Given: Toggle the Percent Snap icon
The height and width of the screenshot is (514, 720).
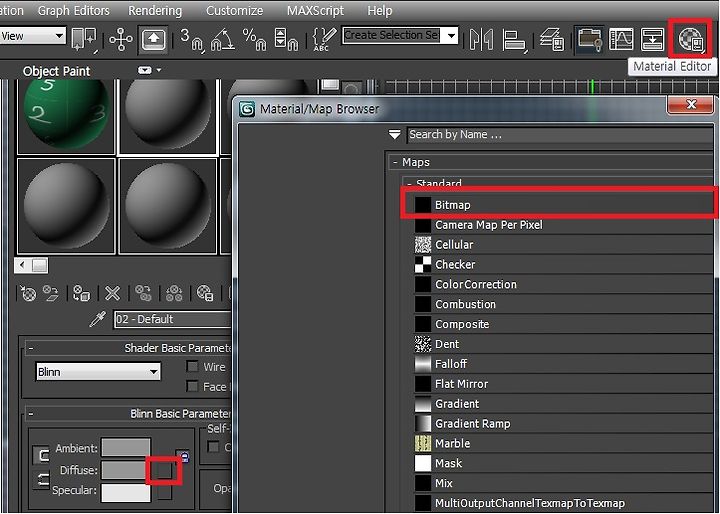Looking at the screenshot, I should [254, 39].
